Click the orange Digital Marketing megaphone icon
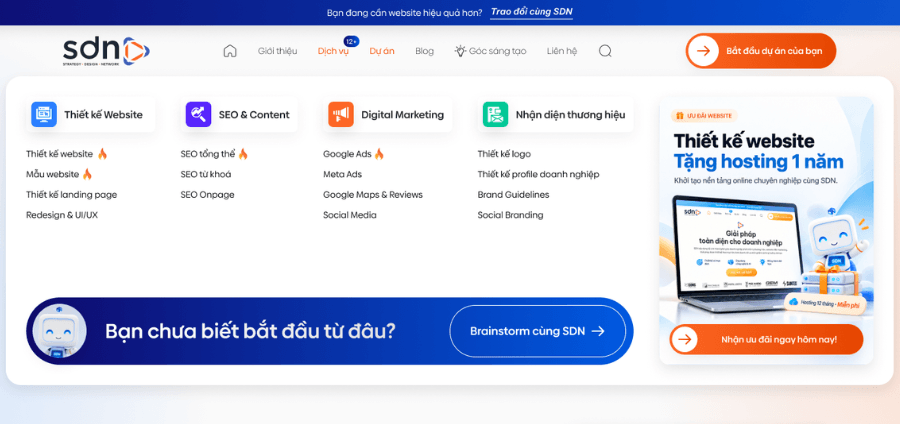The width and height of the screenshot is (900, 424). click(x=341, y=114)
